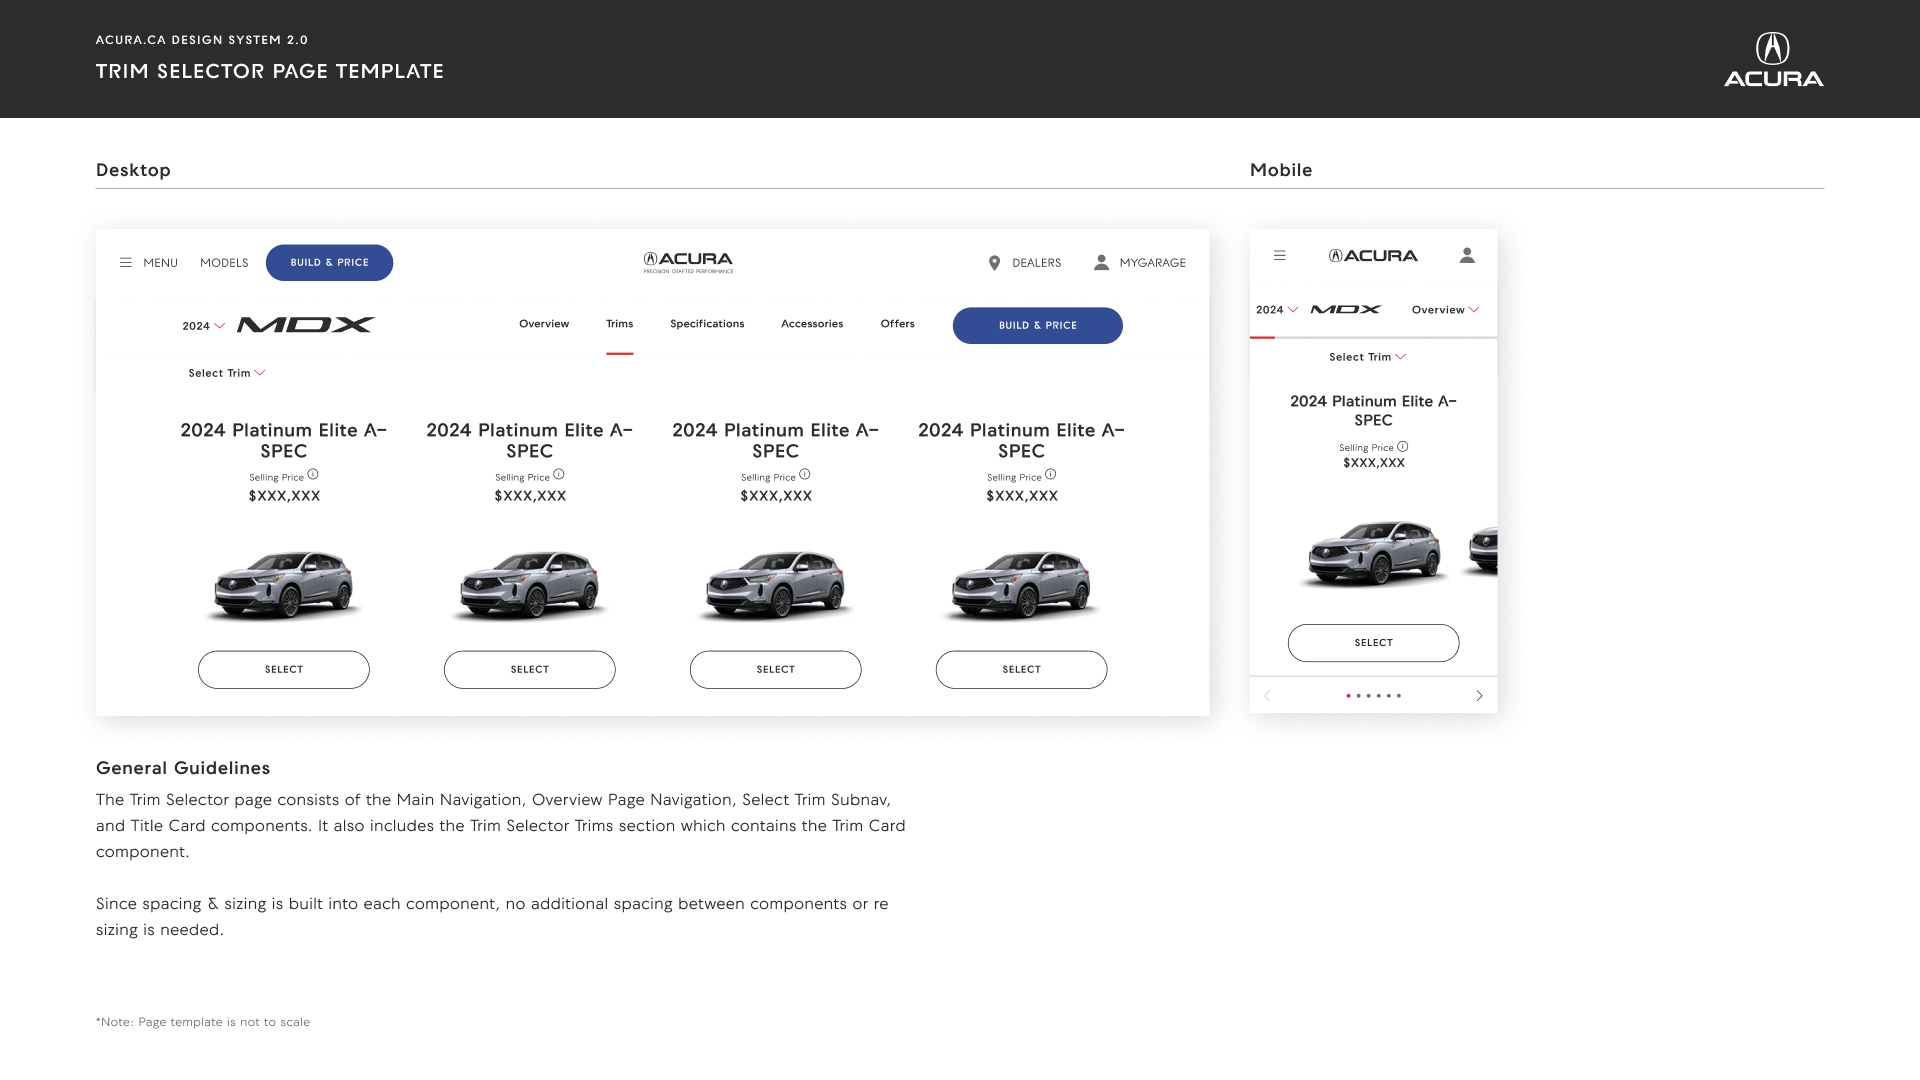1920x1080 pixels.
Task: Click SELECT on the first desktop trim card
Action: [284, 670]
